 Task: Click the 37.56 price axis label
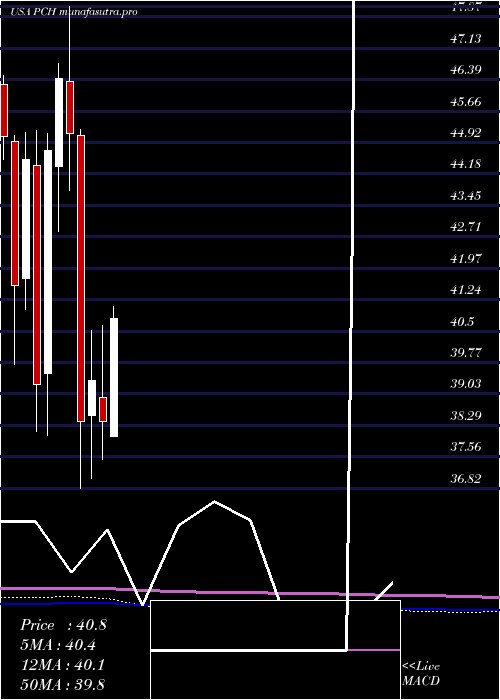pyautogui.click(x=466, y=447)
